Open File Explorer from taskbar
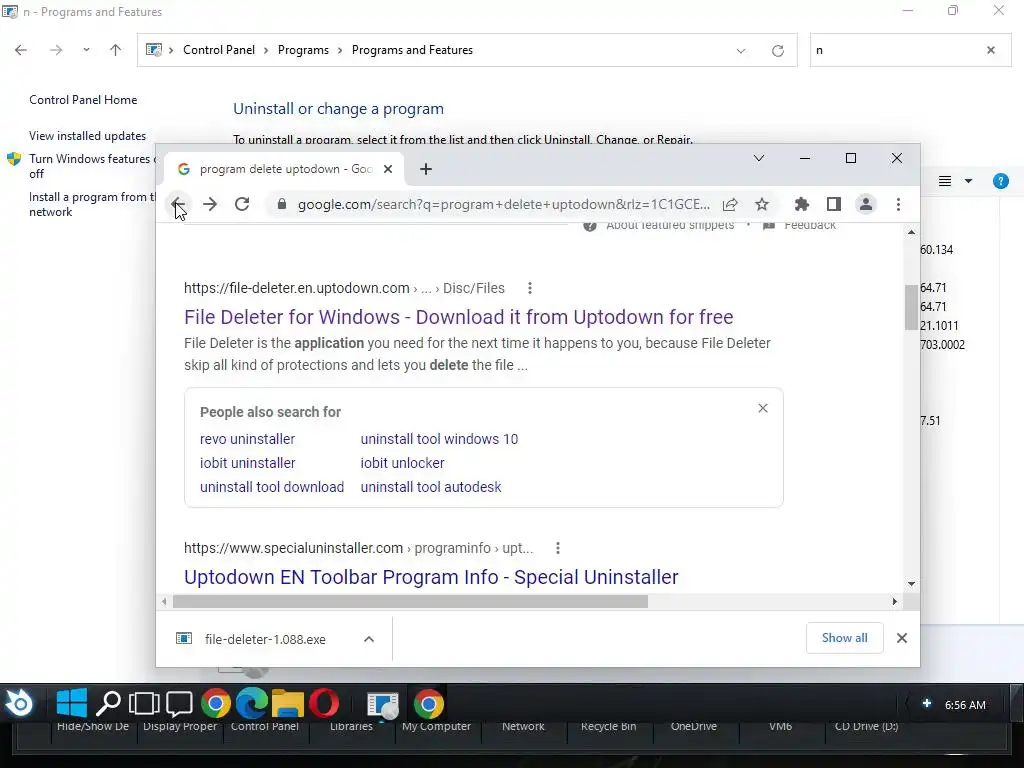The image size is (1024, 768). tap(287, 703)
